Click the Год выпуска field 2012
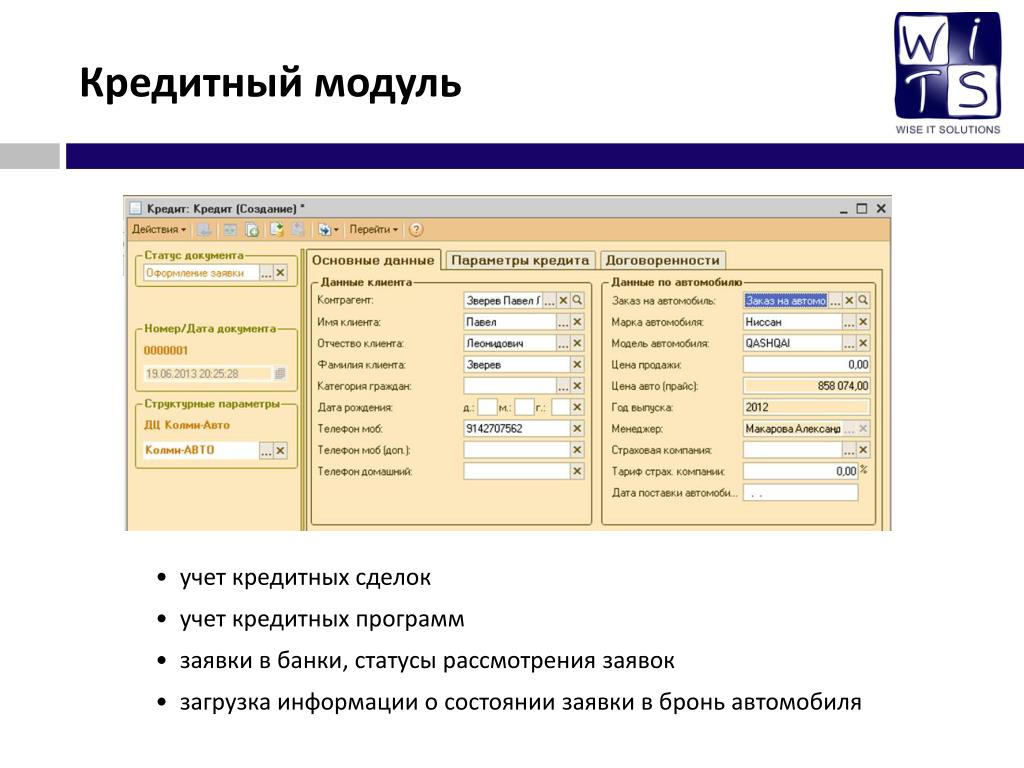This screenshot has height=768, width=1024. click(x=807, y=408)
